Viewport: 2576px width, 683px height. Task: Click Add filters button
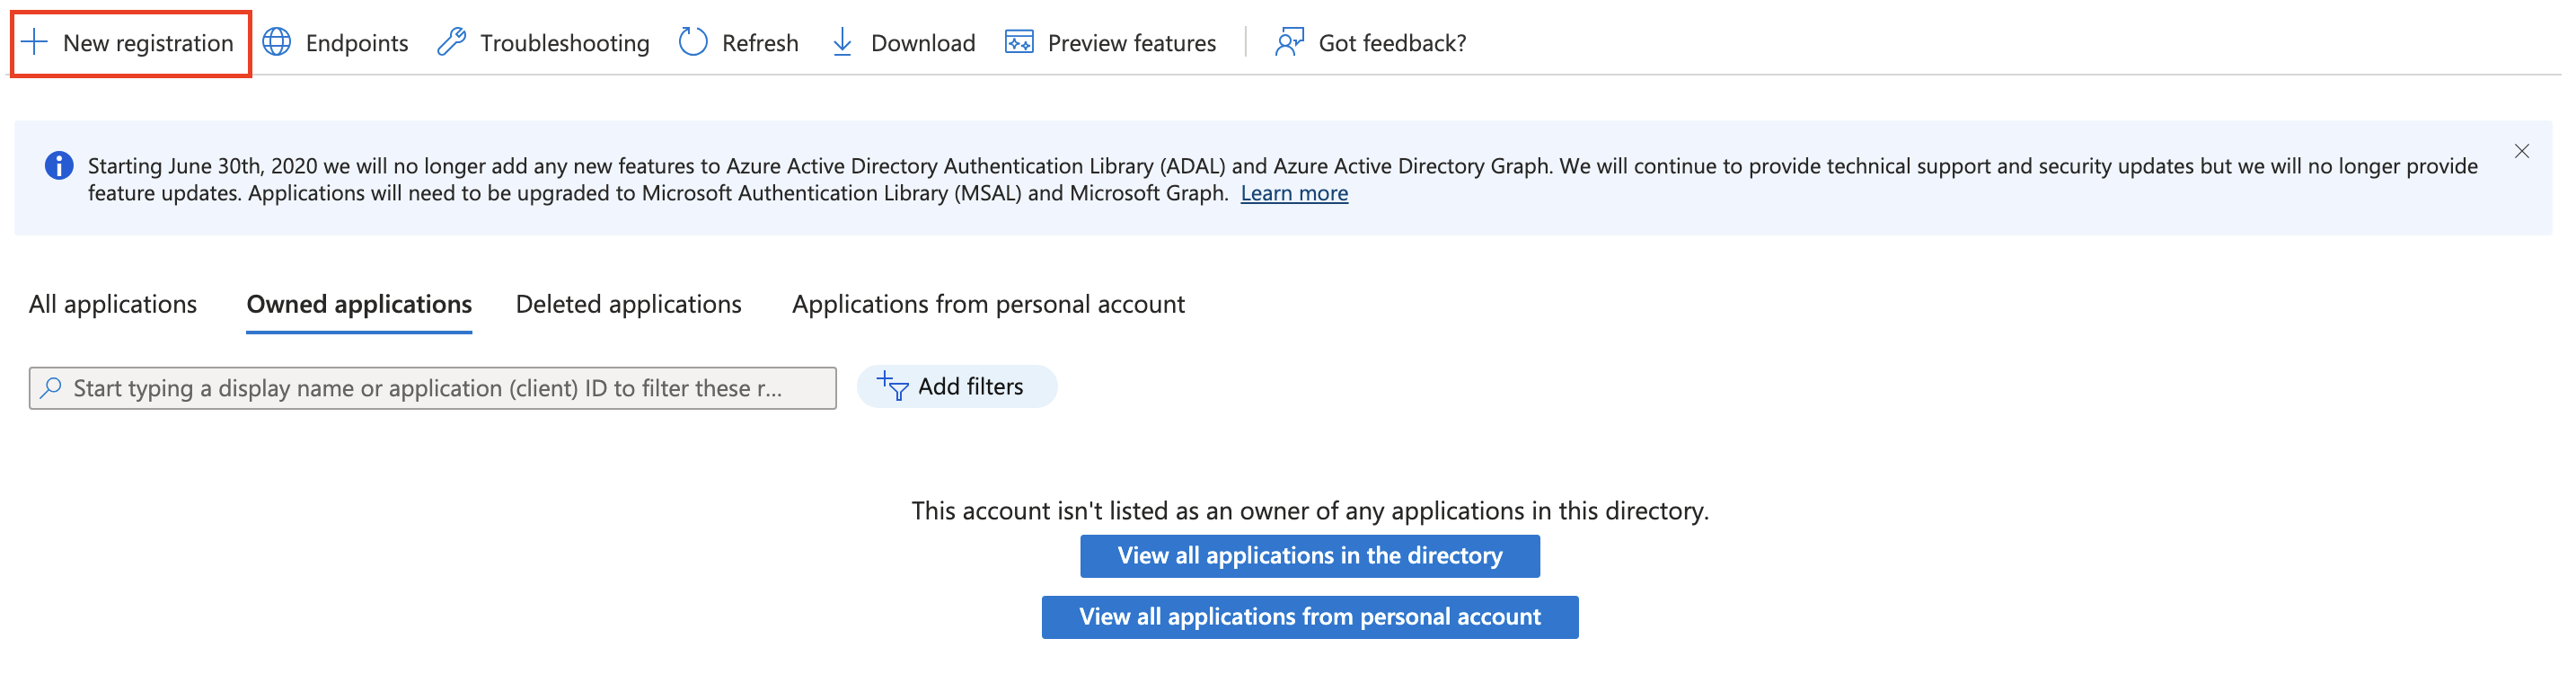[x=957, y=386]
